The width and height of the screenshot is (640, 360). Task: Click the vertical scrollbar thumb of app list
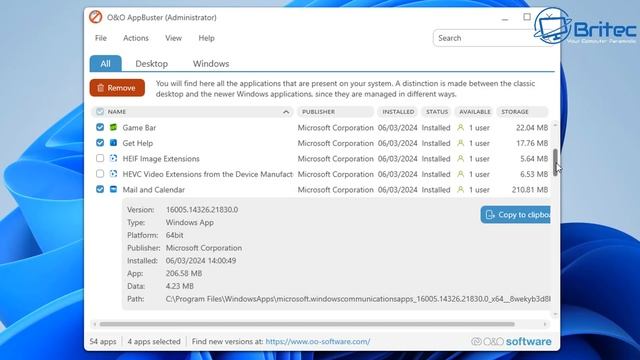pos(555,162)
